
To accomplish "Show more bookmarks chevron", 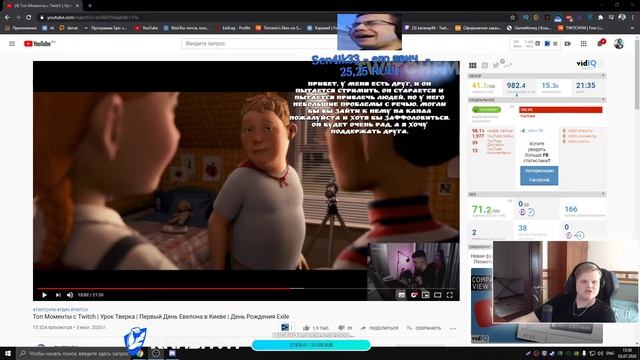I will coord(633,28).
